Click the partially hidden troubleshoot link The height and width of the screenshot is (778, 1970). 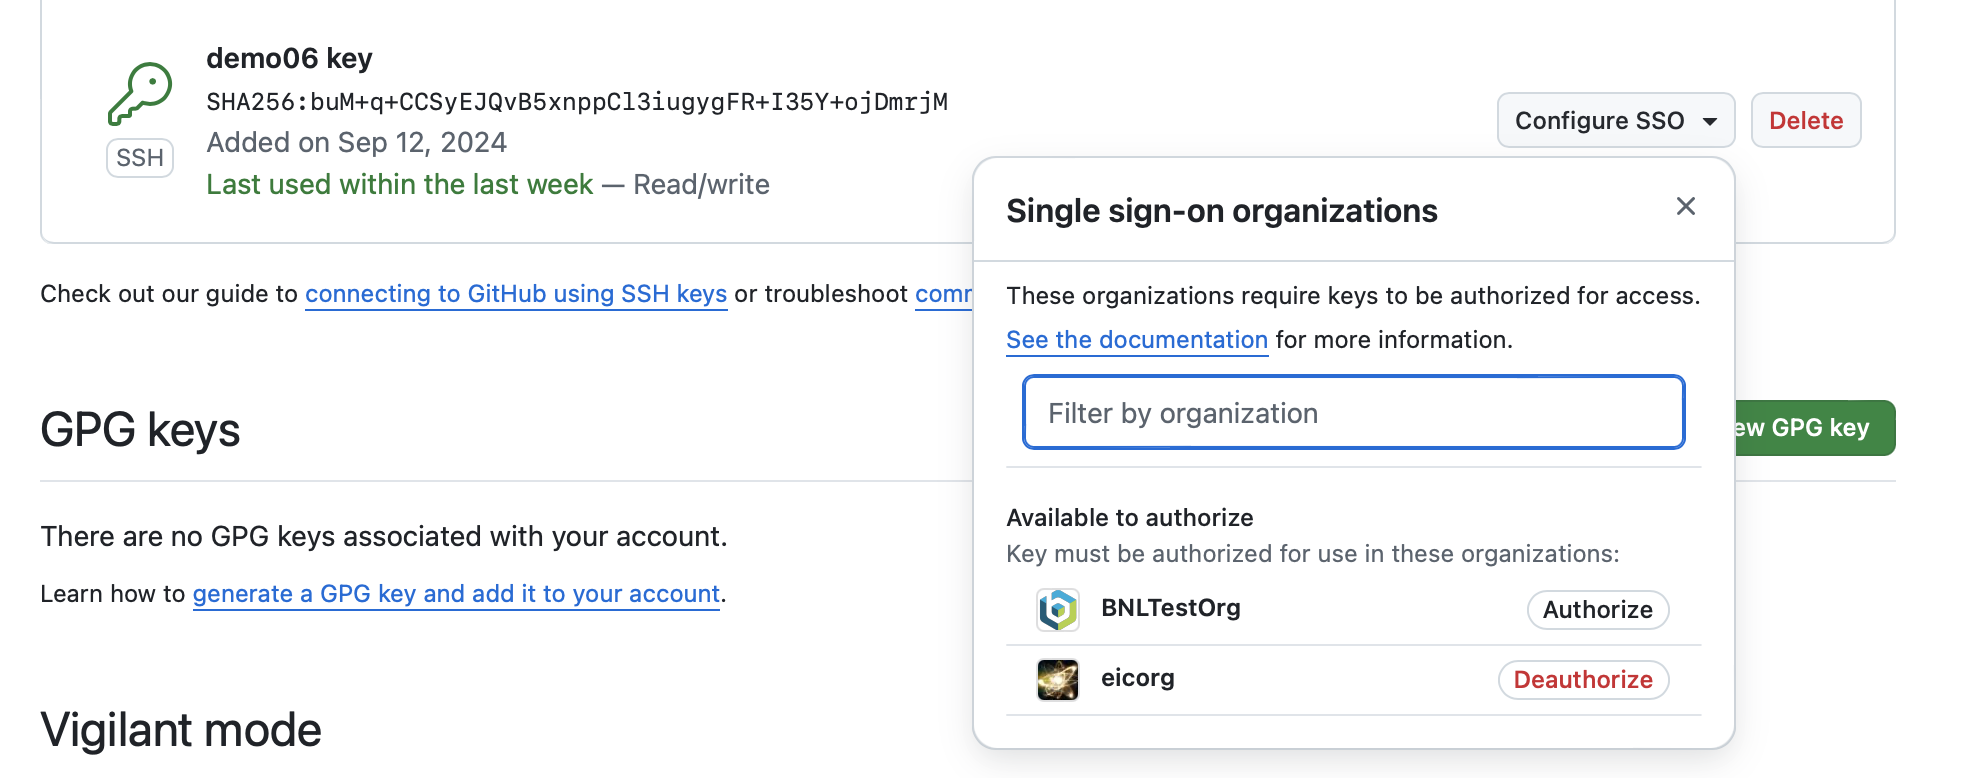(943, 294)
